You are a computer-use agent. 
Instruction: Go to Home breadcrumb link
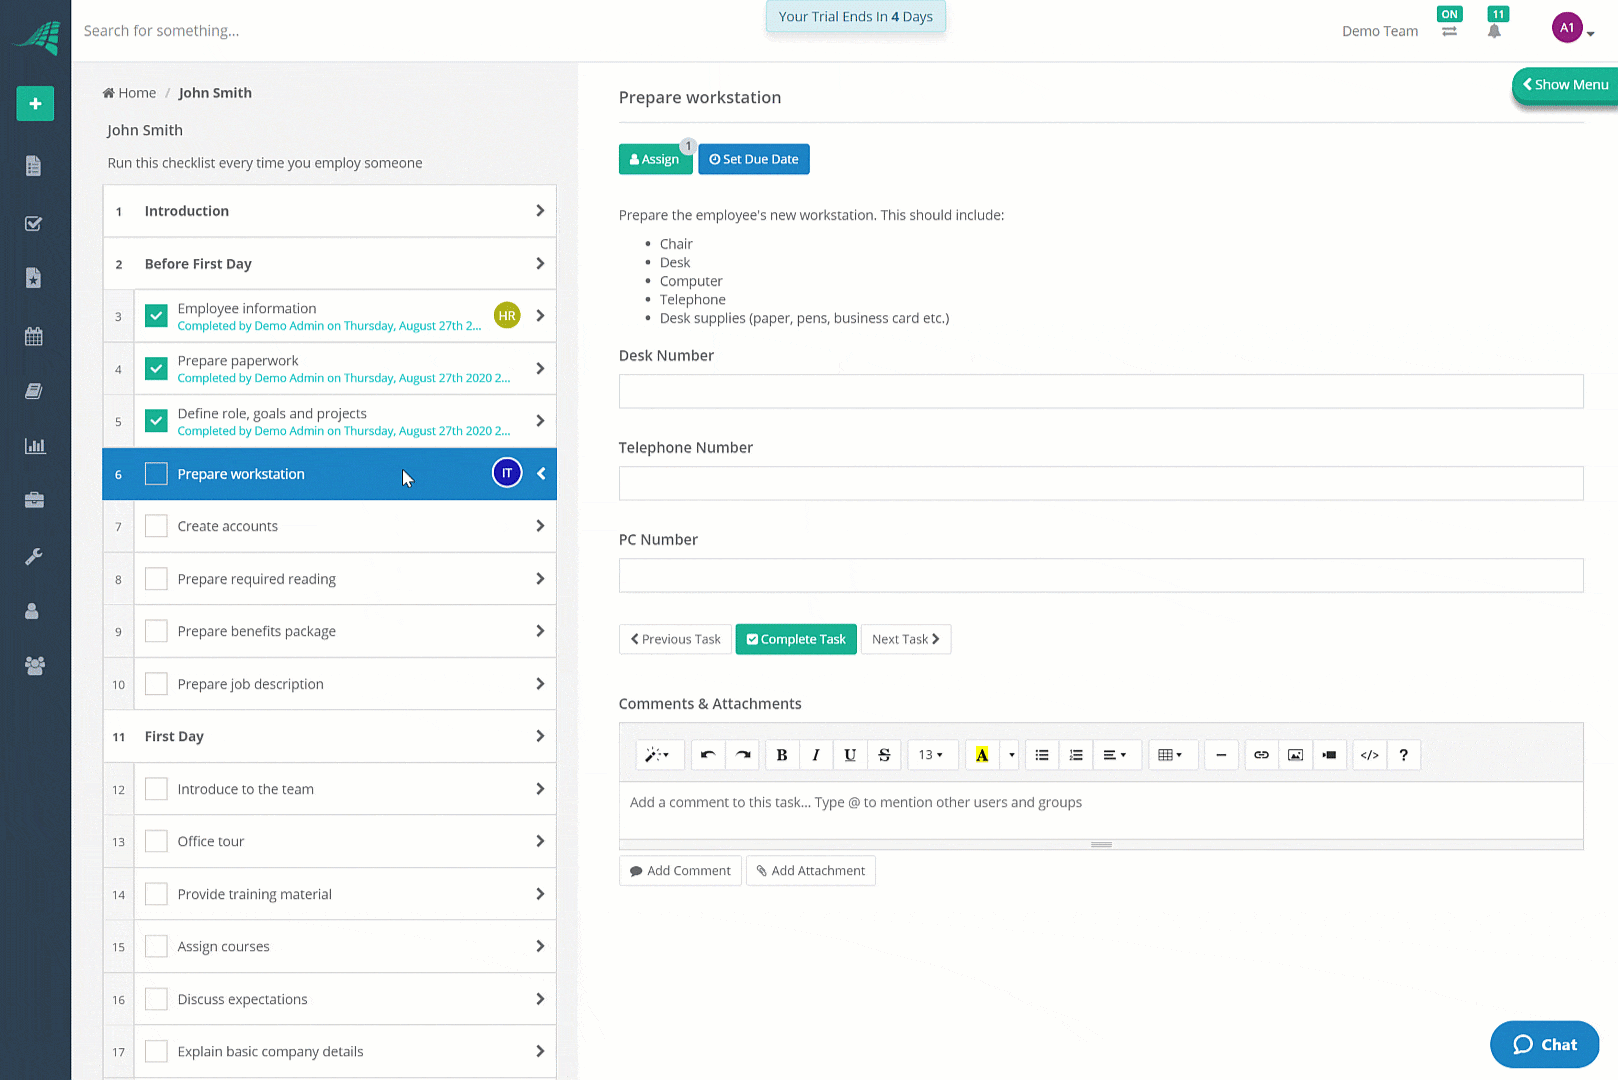coord(129,93)
